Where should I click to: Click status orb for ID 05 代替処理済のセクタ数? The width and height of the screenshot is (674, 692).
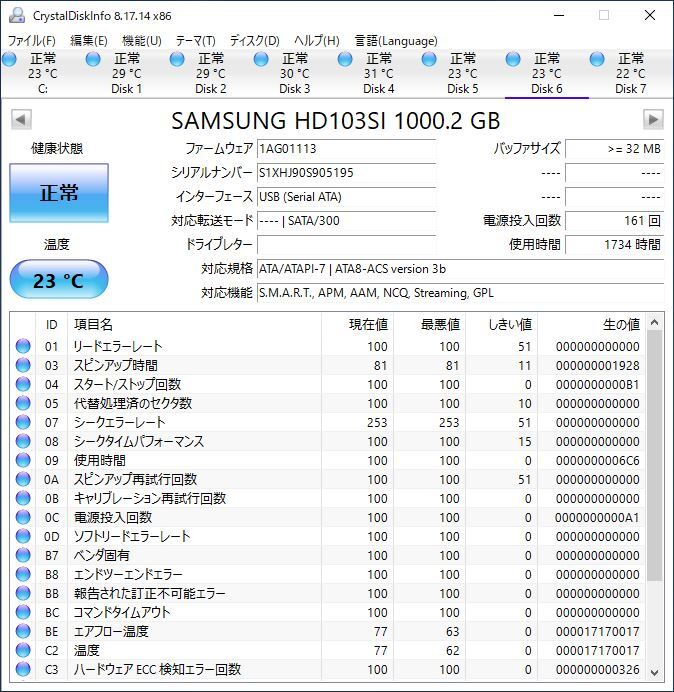tap(23, 403)
